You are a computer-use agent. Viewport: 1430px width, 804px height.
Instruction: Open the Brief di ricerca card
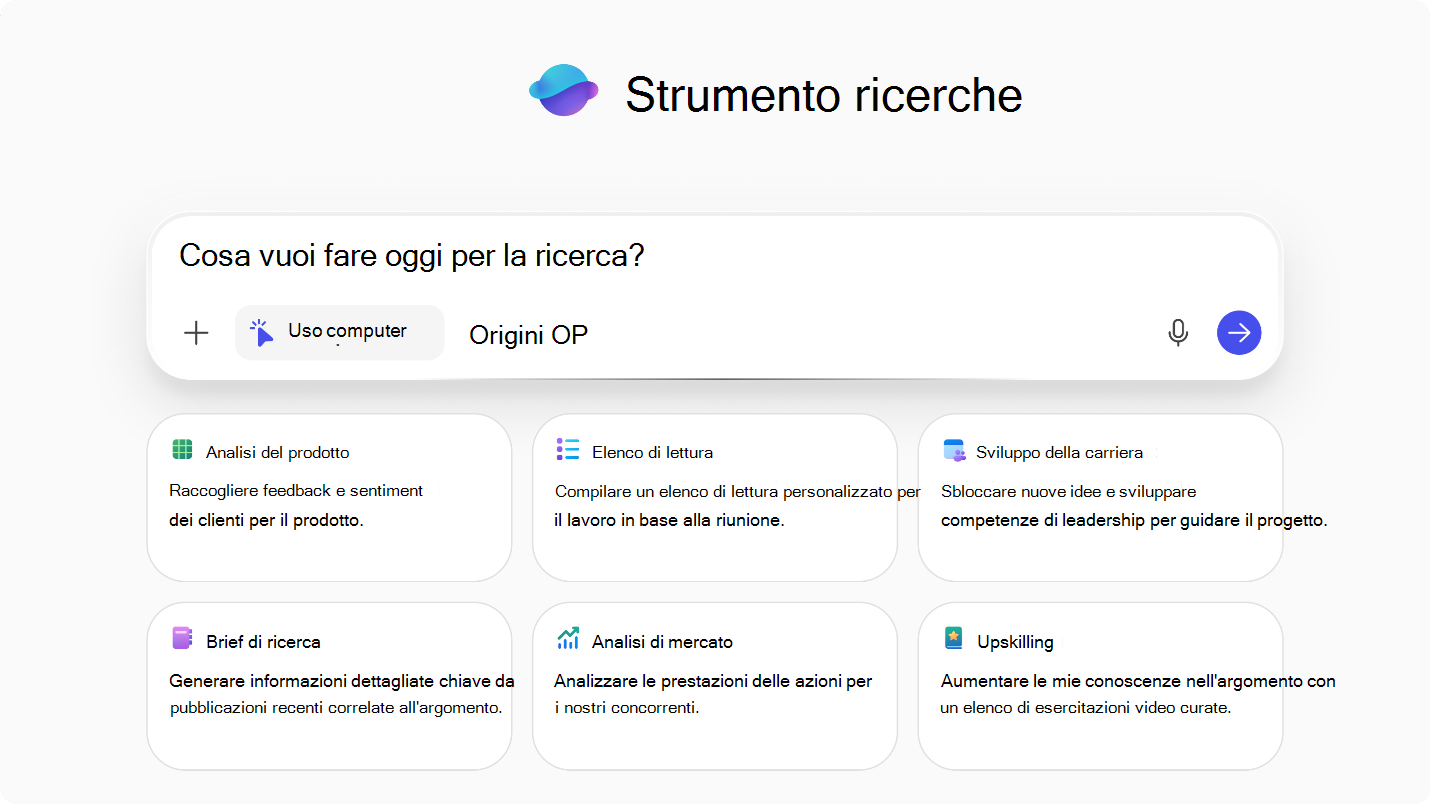coord(329,685)
